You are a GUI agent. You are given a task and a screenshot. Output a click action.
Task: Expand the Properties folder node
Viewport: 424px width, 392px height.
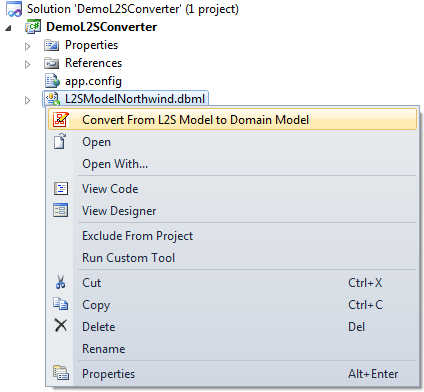tap(27, 46)
